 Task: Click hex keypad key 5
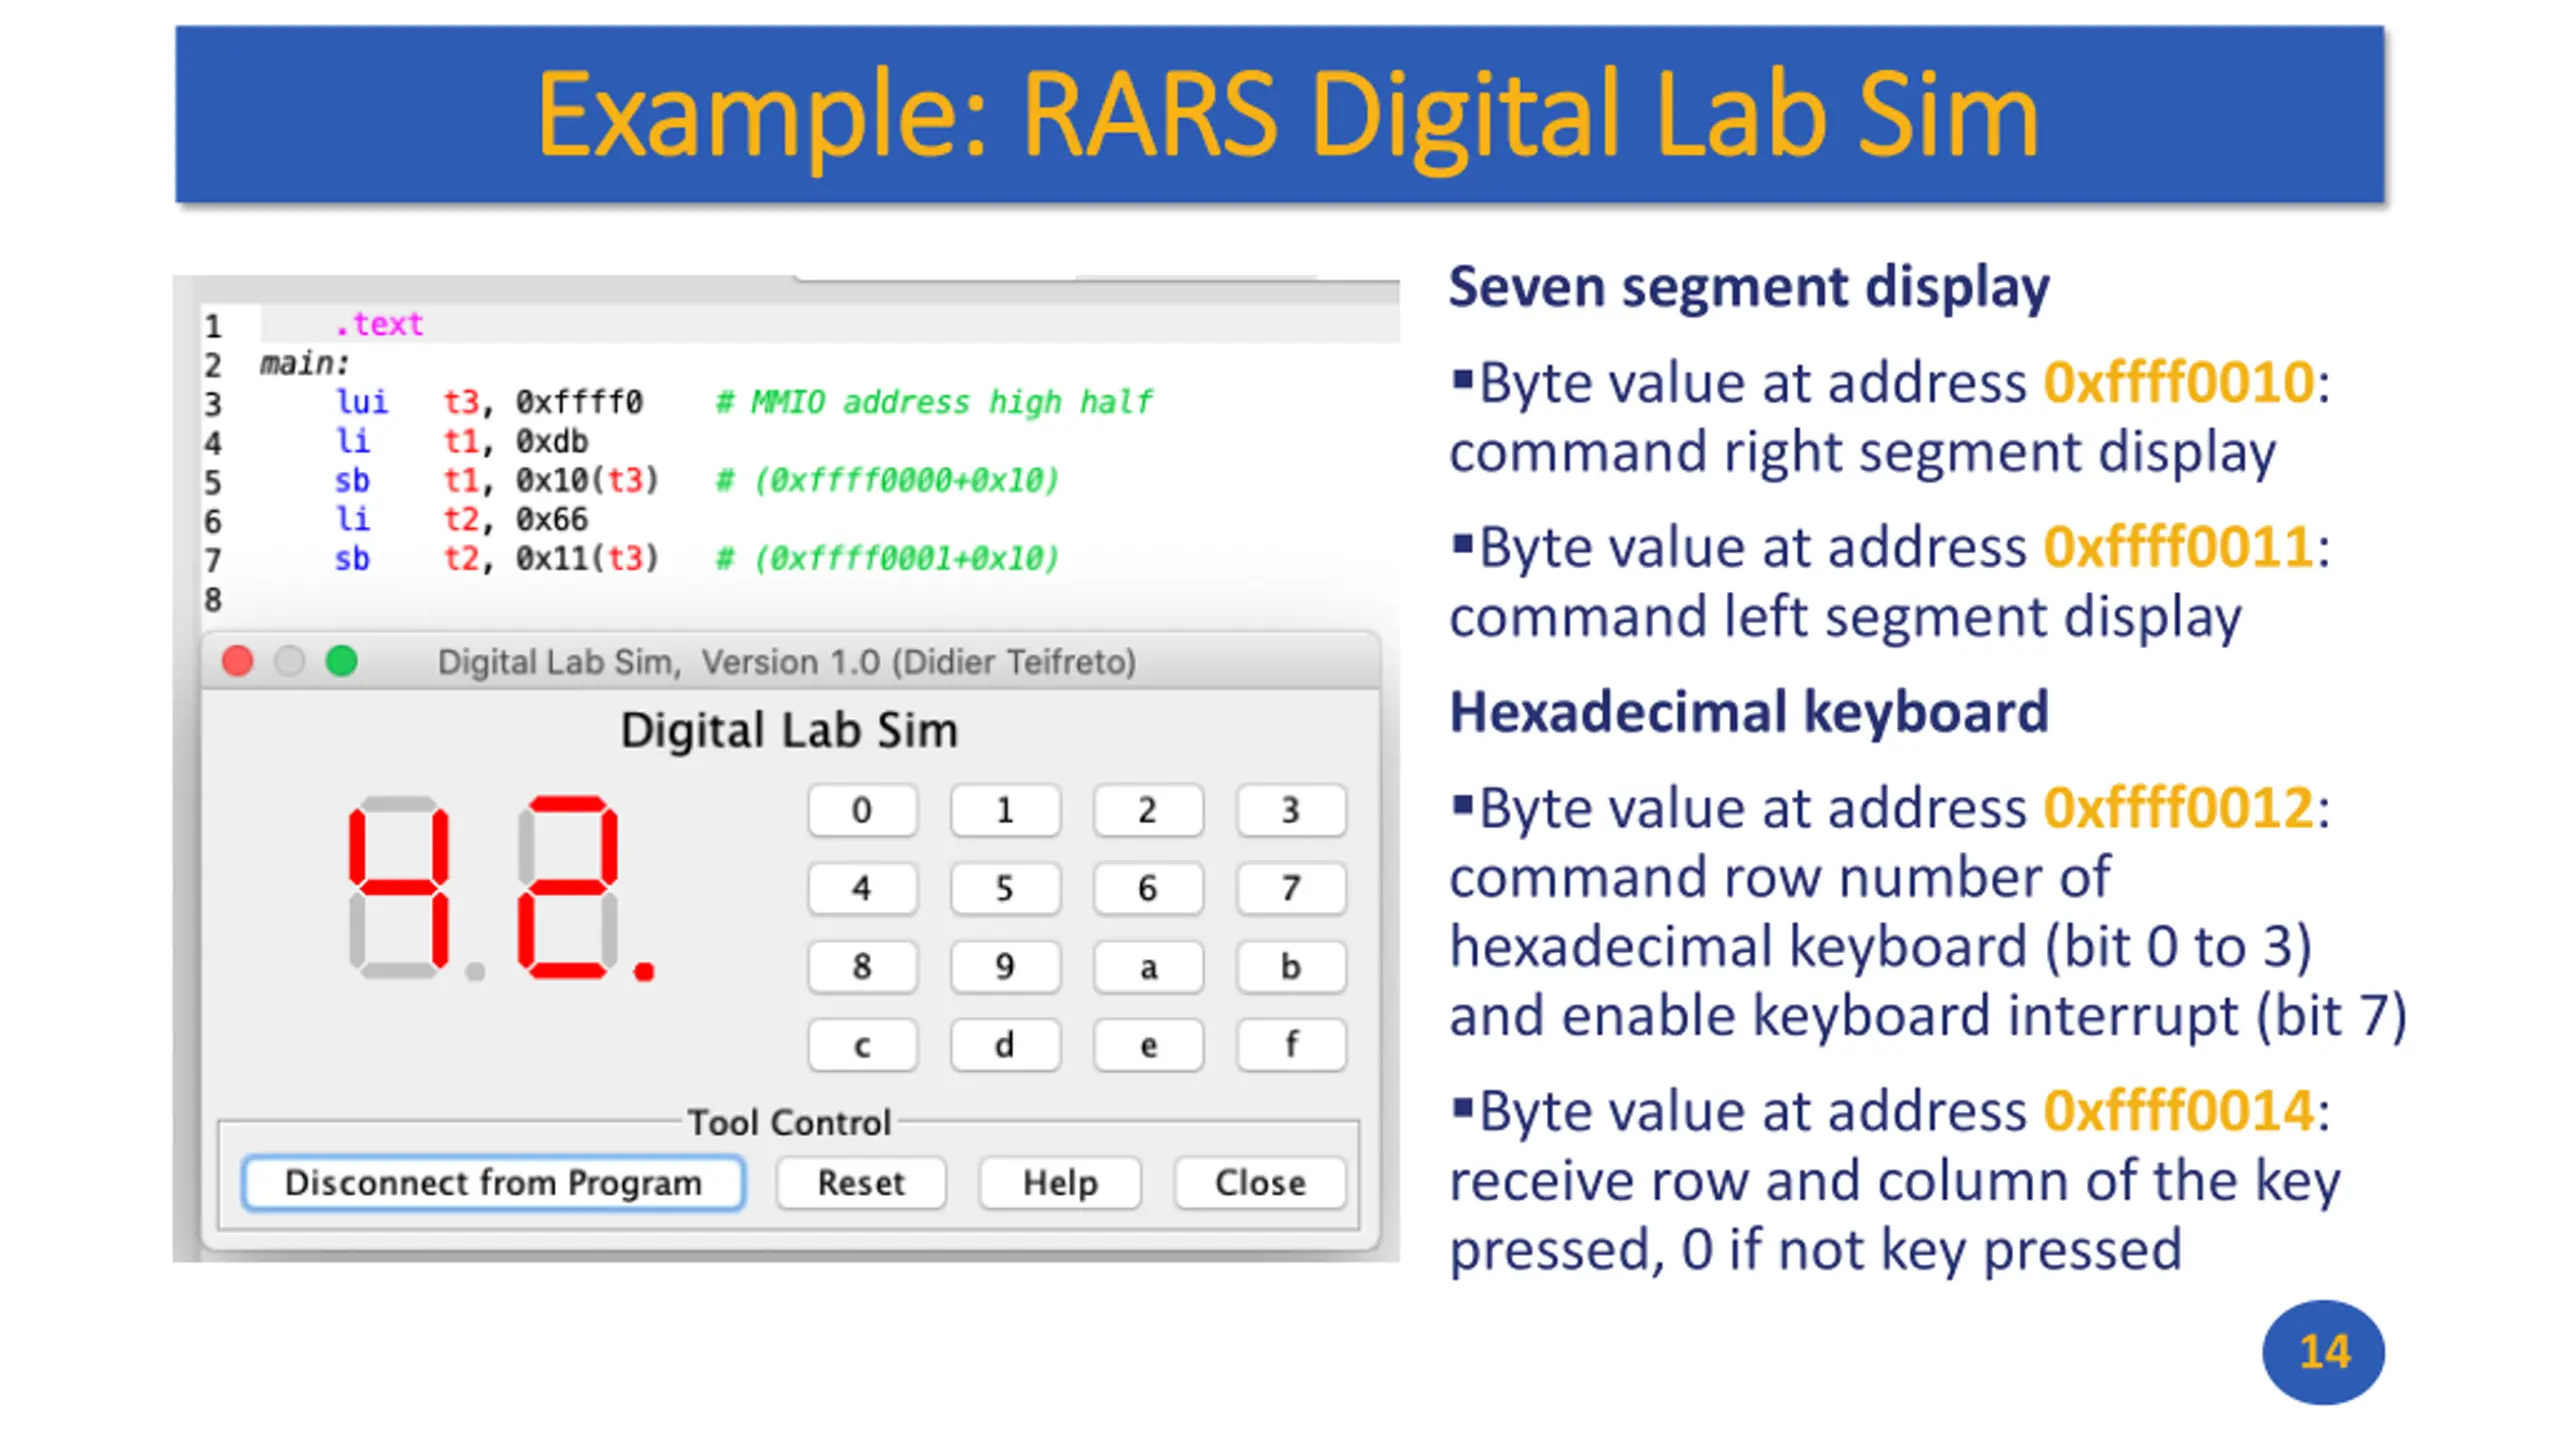point(1004,888)
